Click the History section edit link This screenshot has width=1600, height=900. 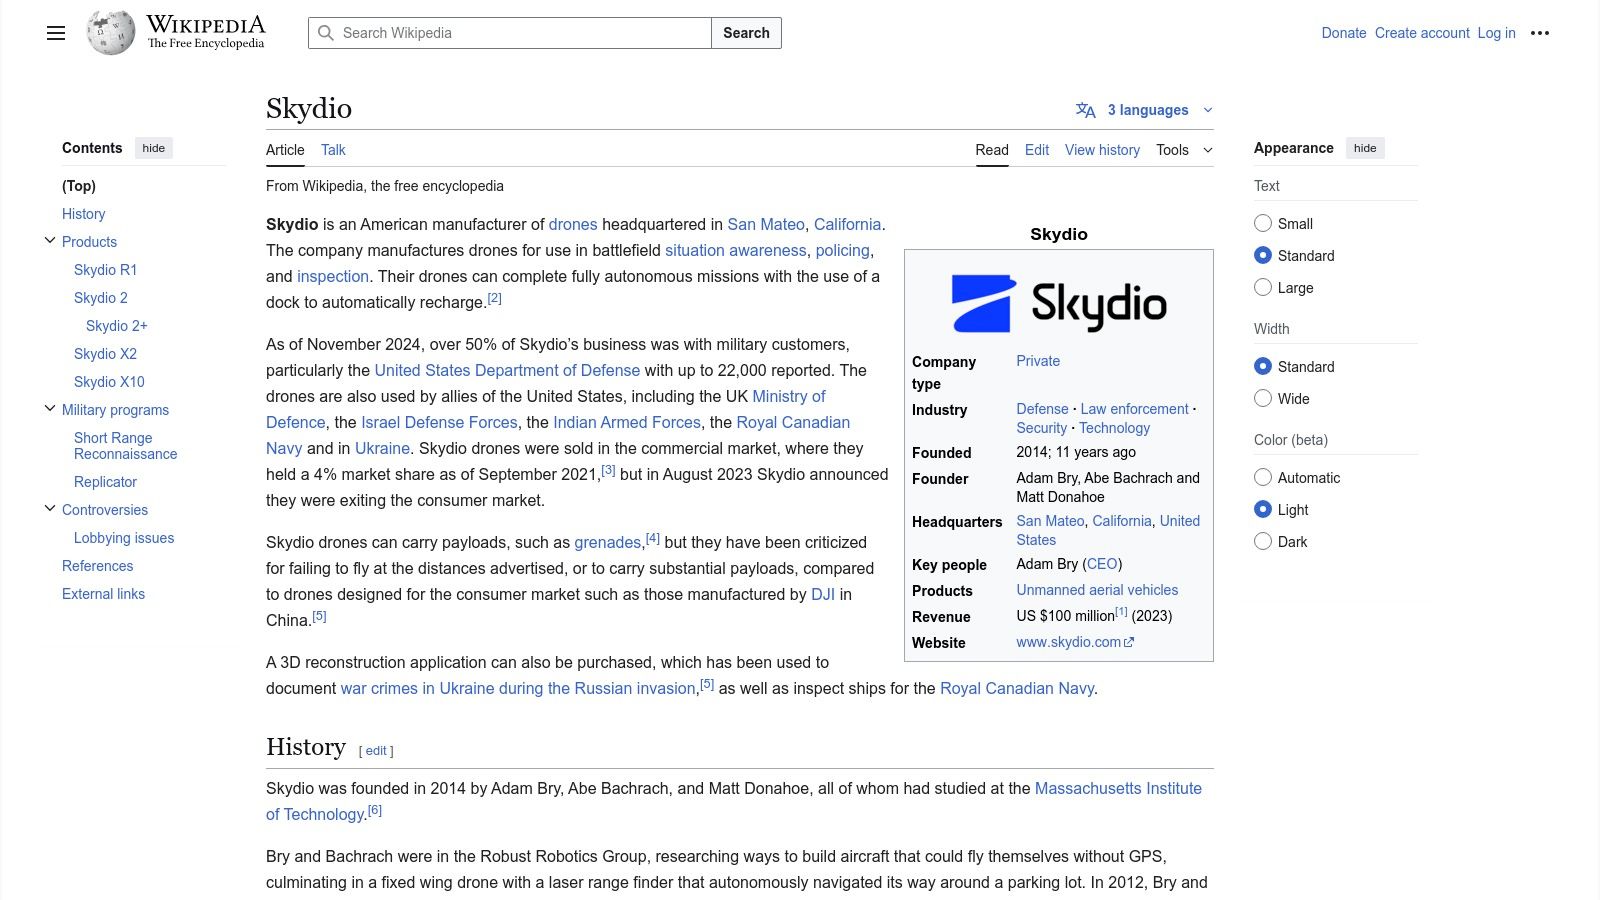point(376,751)
